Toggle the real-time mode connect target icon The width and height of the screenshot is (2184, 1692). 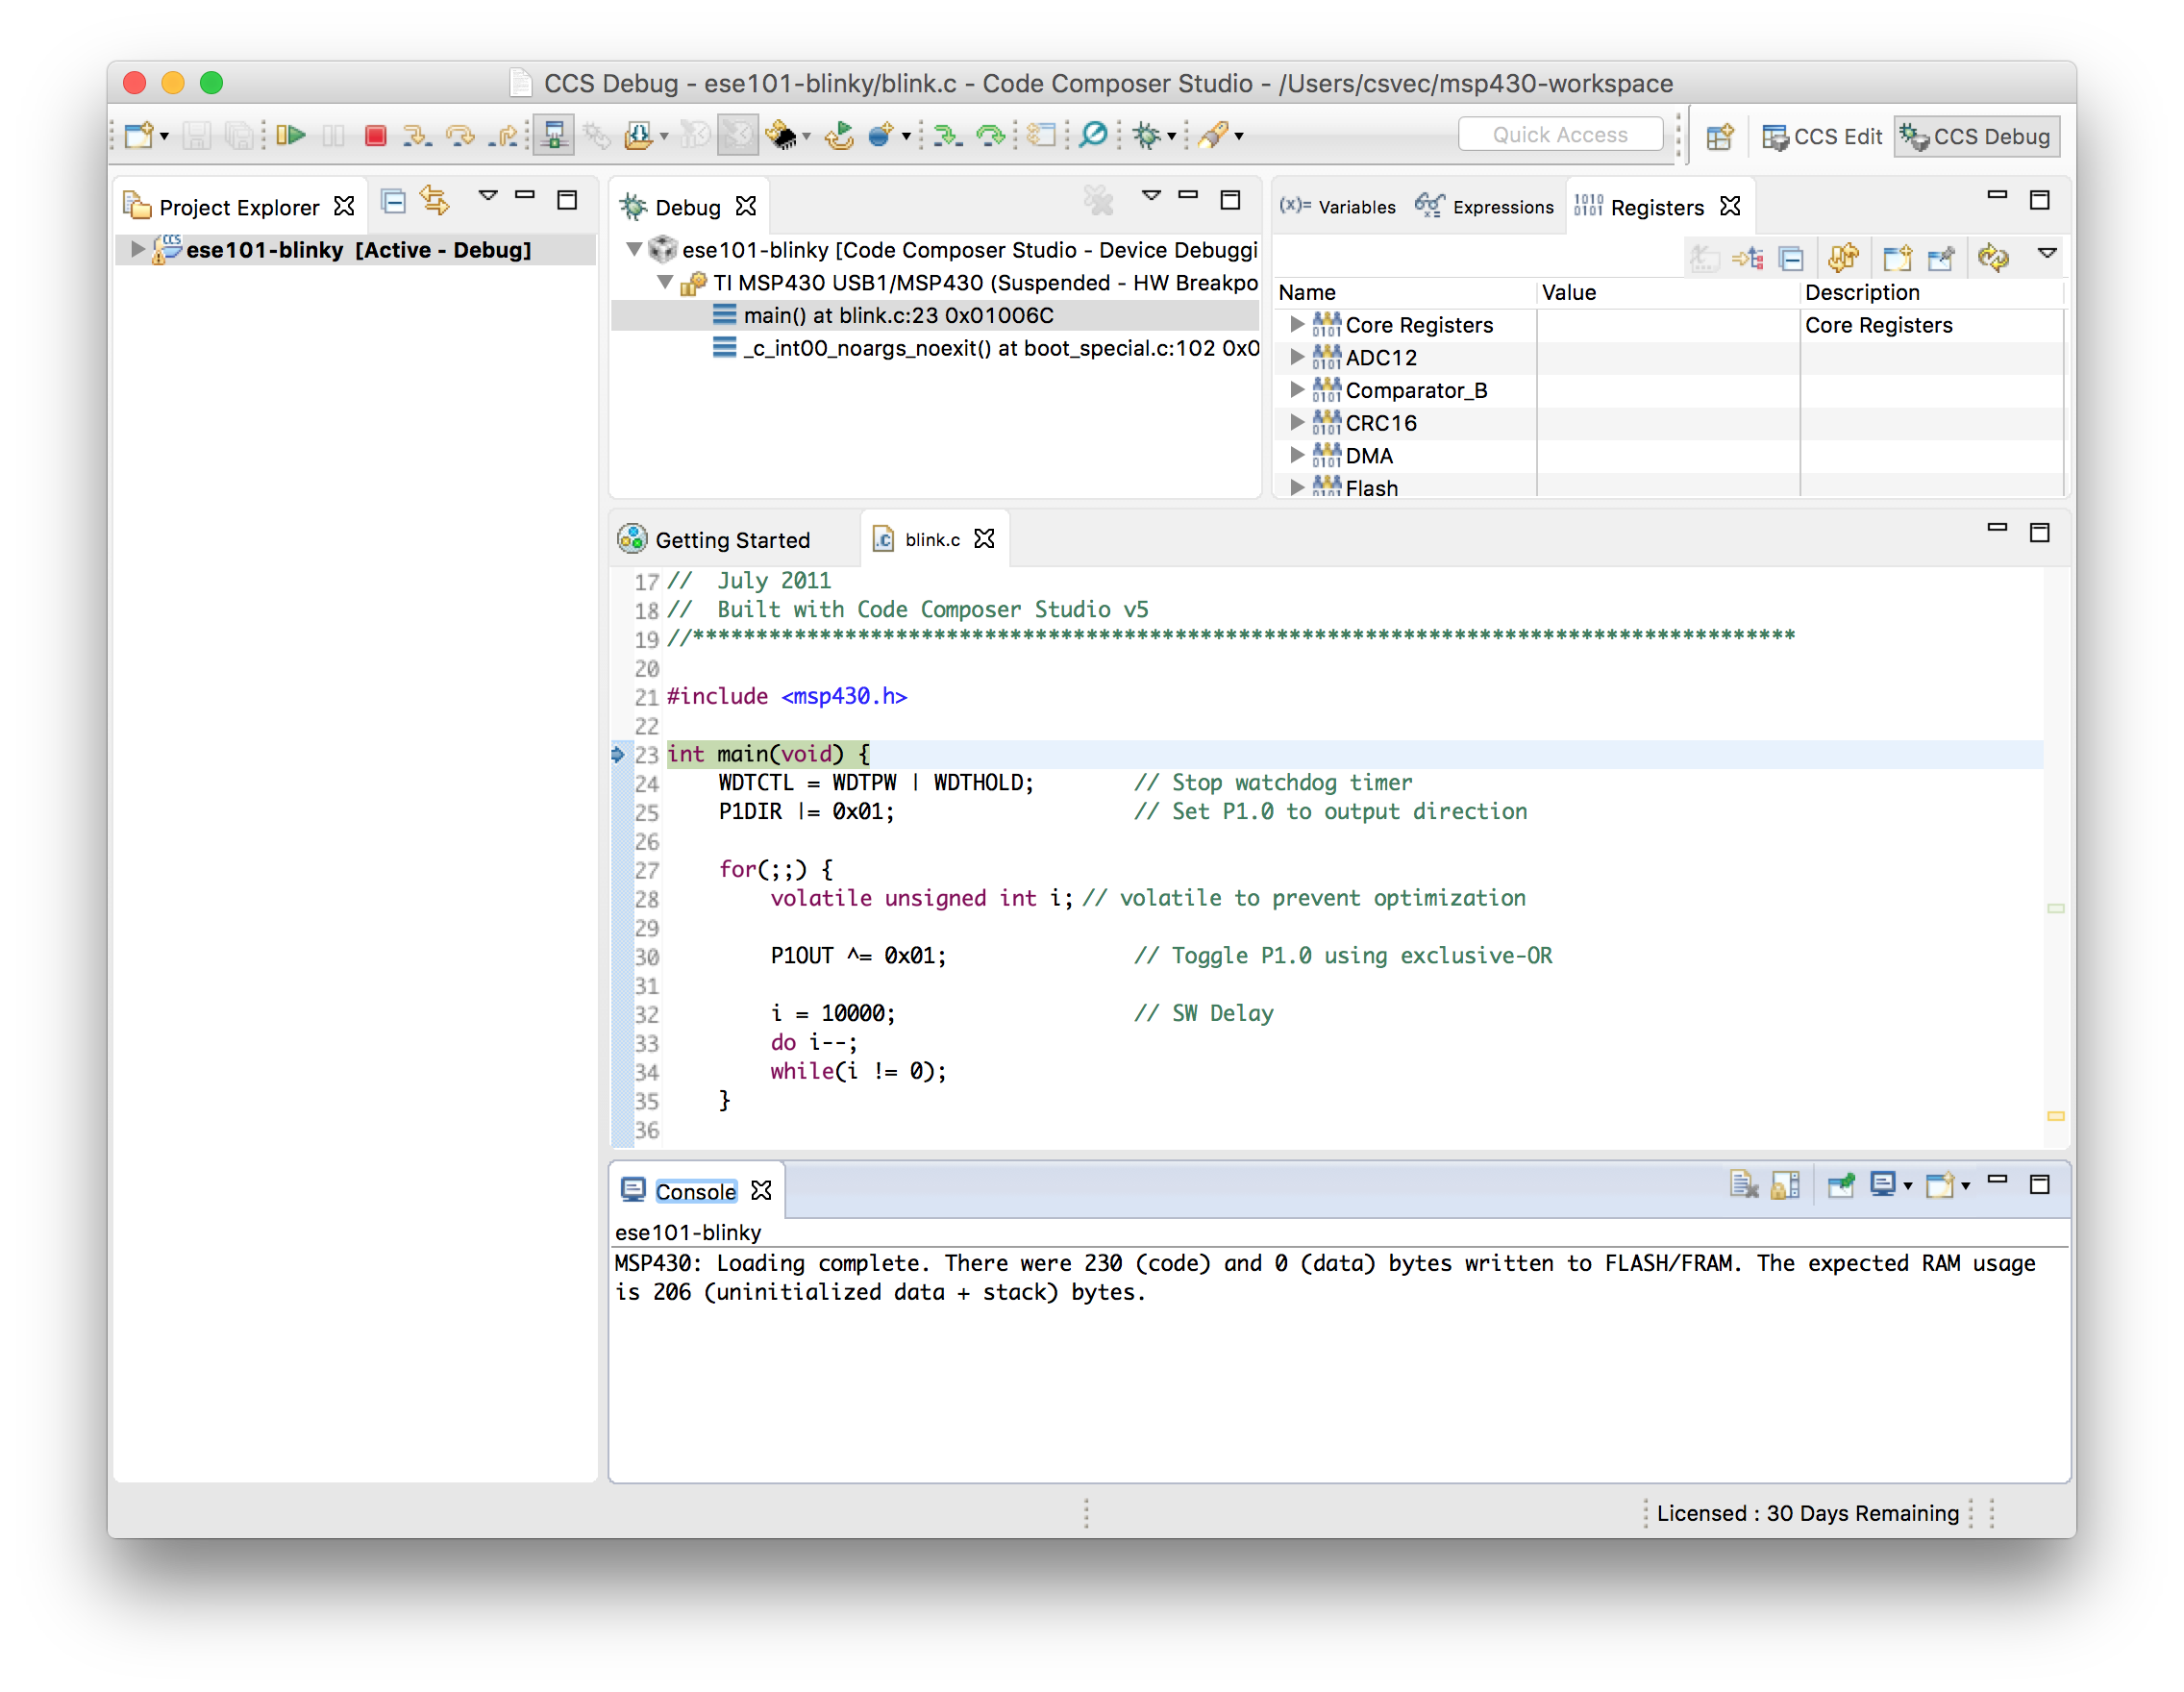[x=553, y=135]
